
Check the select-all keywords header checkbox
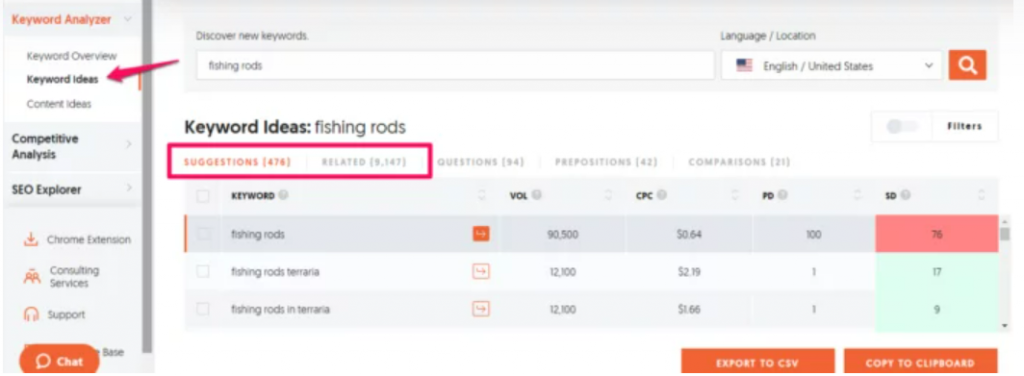tap(203, 196)
